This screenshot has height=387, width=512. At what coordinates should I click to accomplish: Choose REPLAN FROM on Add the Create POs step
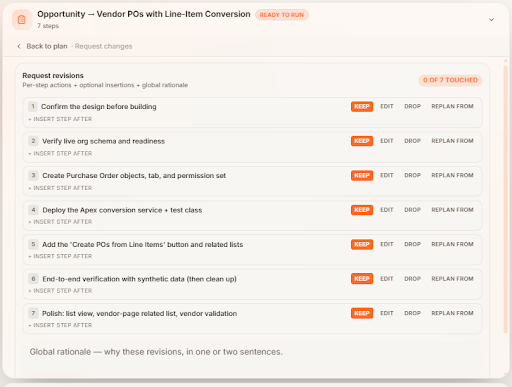pos(452,244)
